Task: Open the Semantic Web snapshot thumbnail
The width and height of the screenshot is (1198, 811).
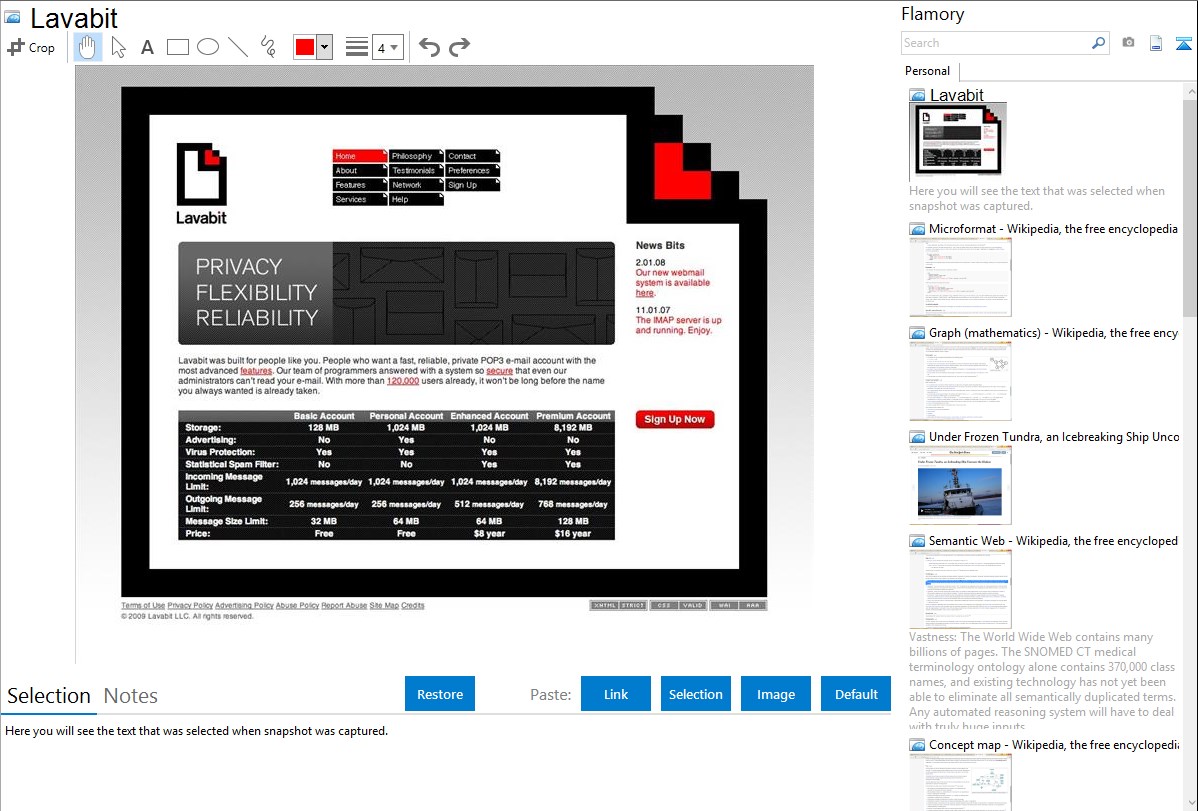Action: 960,589
